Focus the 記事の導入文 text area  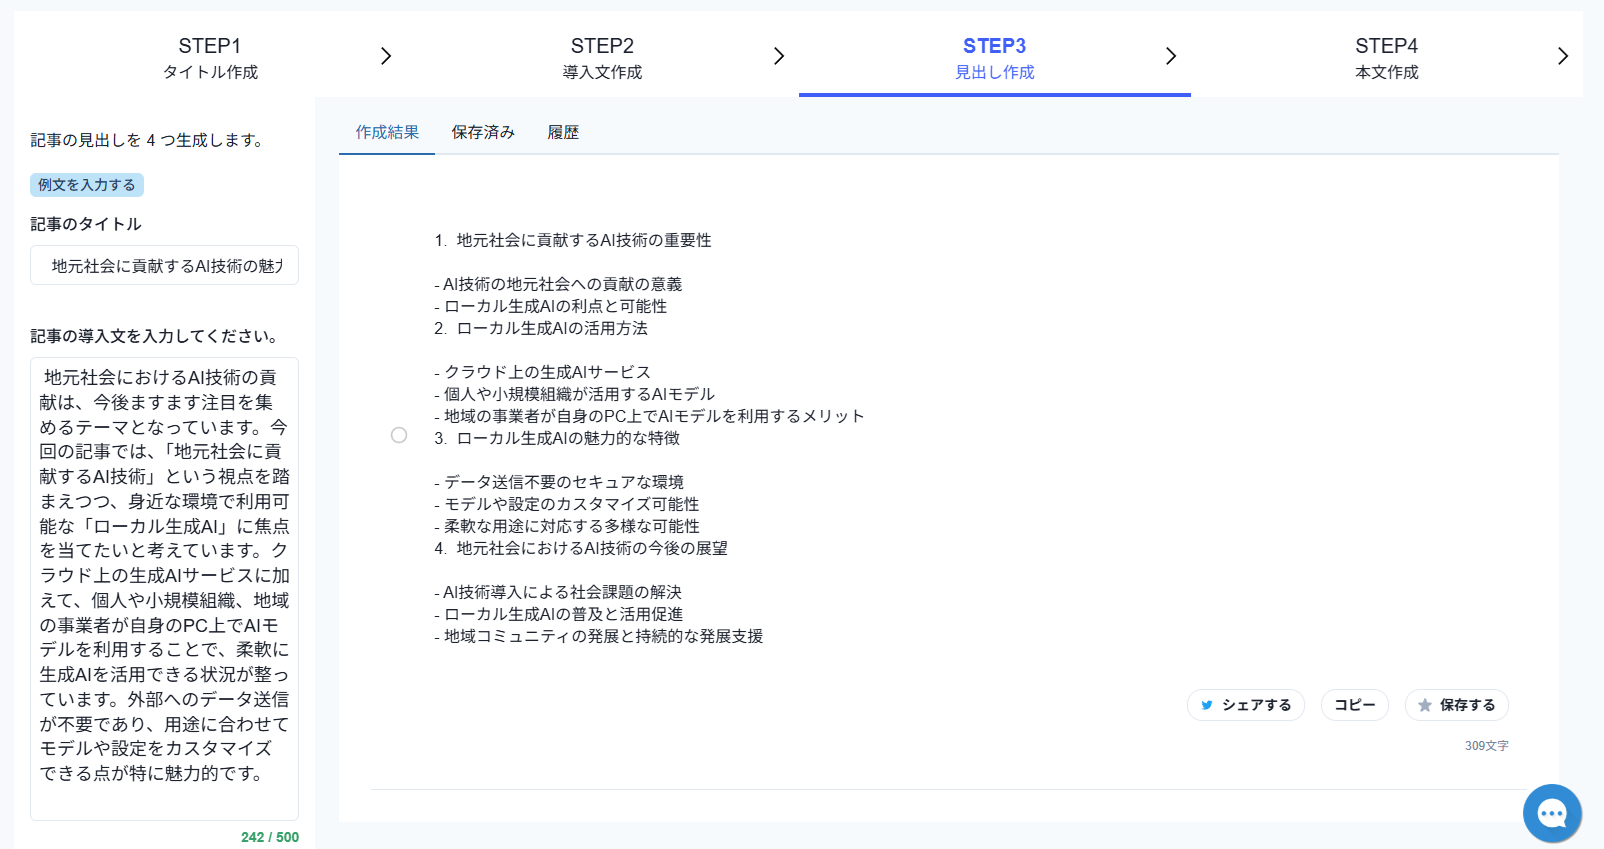pos(164,589)
